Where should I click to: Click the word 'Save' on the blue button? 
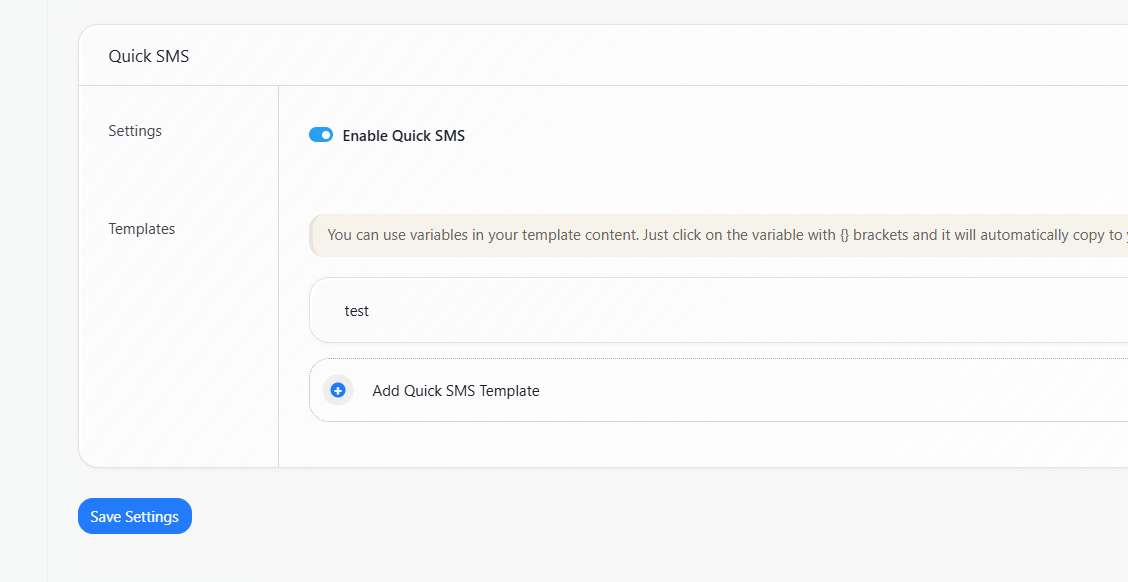pos(105,517)
